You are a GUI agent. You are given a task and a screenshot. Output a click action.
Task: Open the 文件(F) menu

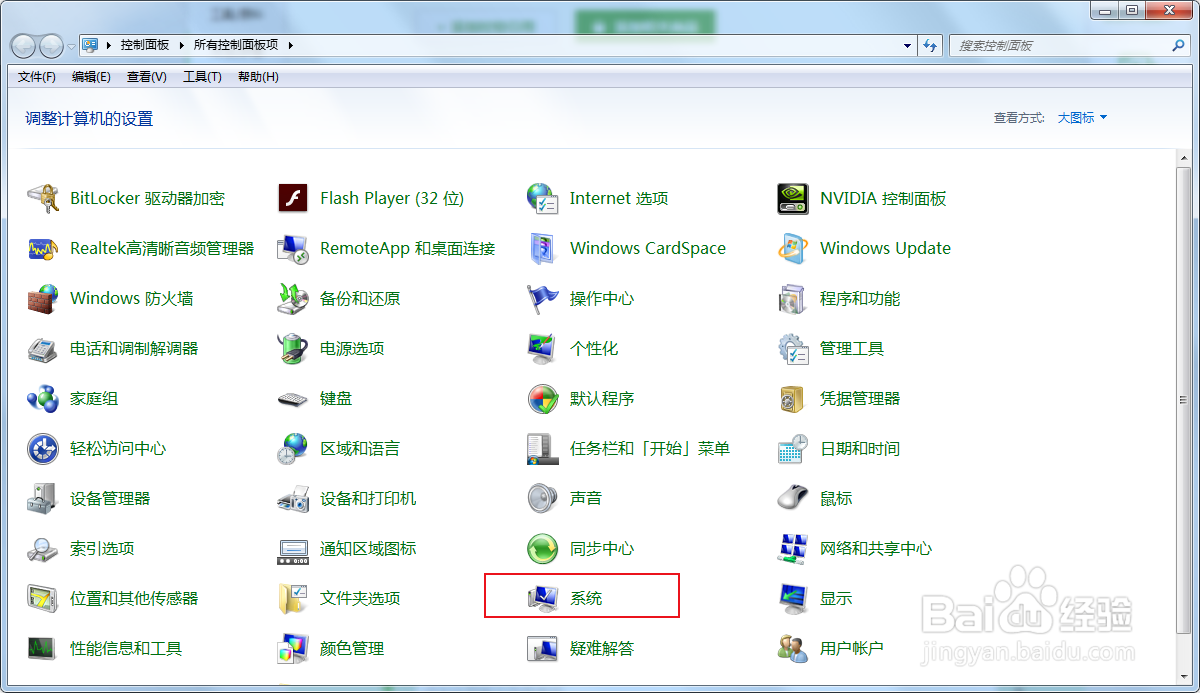tap(37, 77)
